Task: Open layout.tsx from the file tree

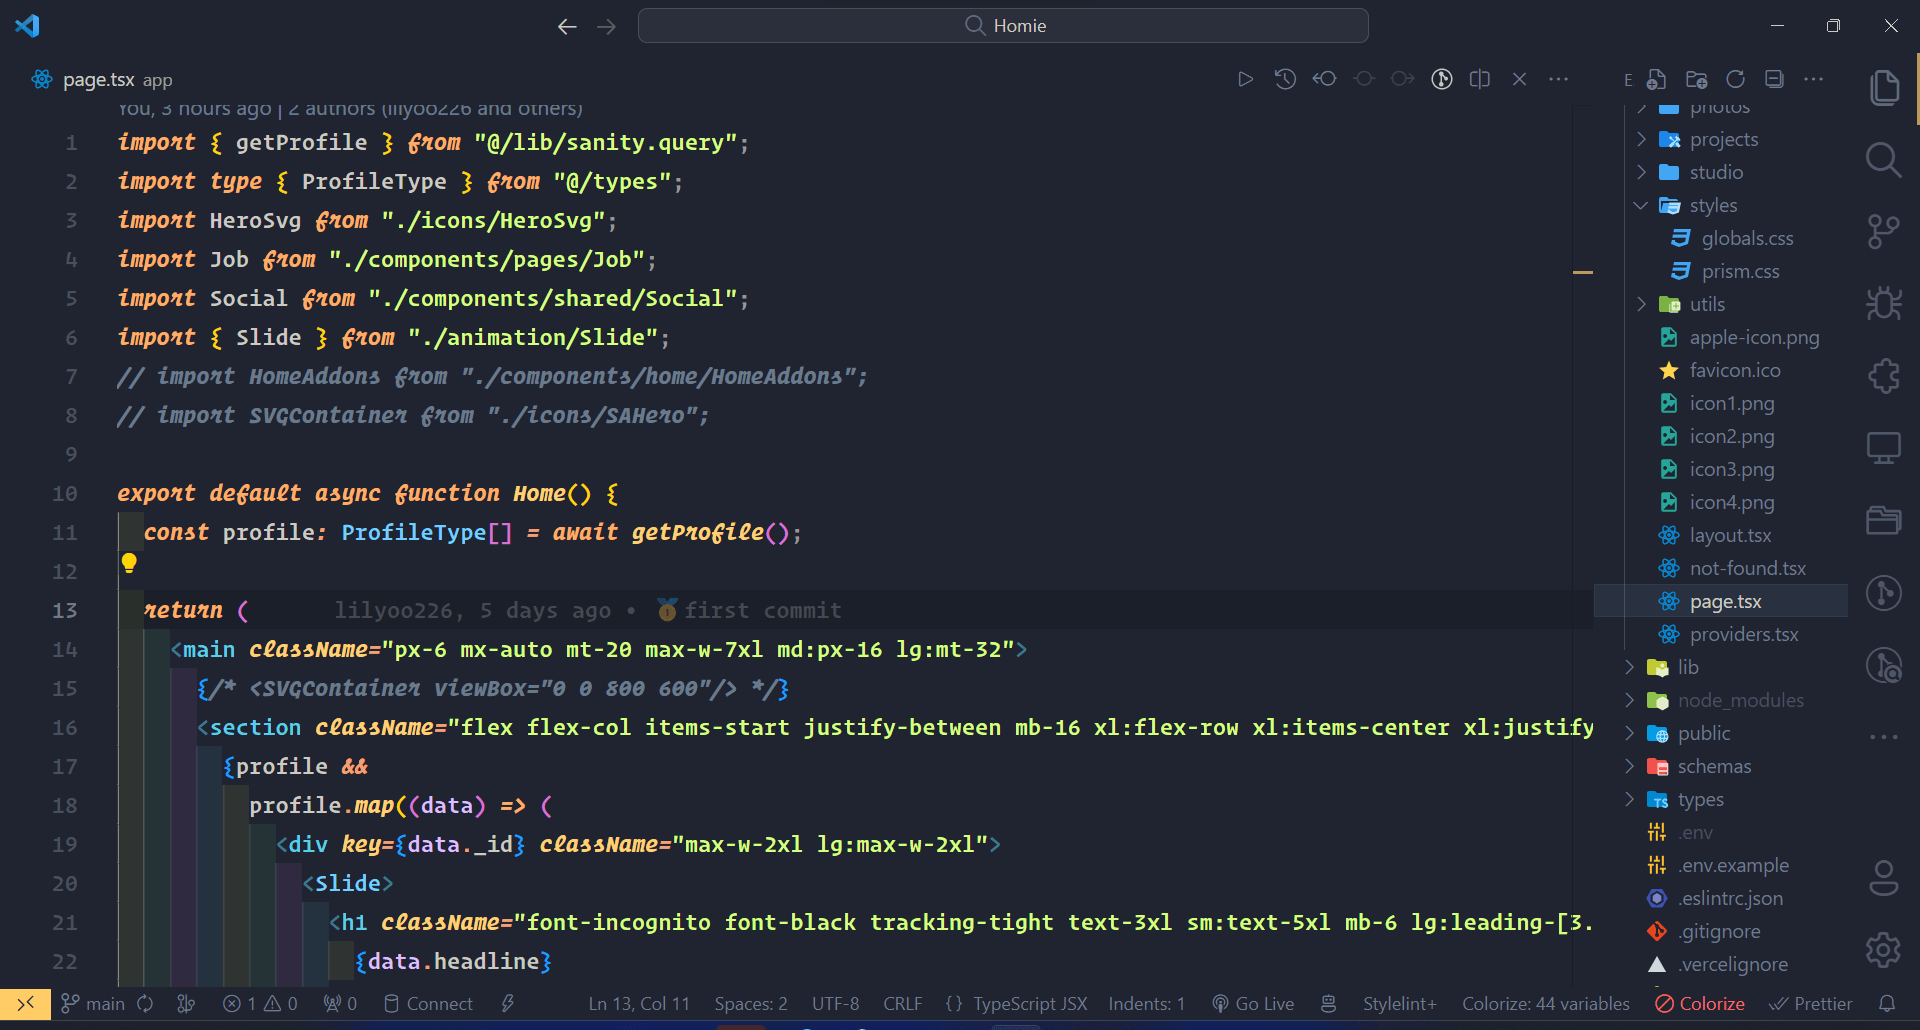Action: pyautogui.click(x=1729, y=535)
